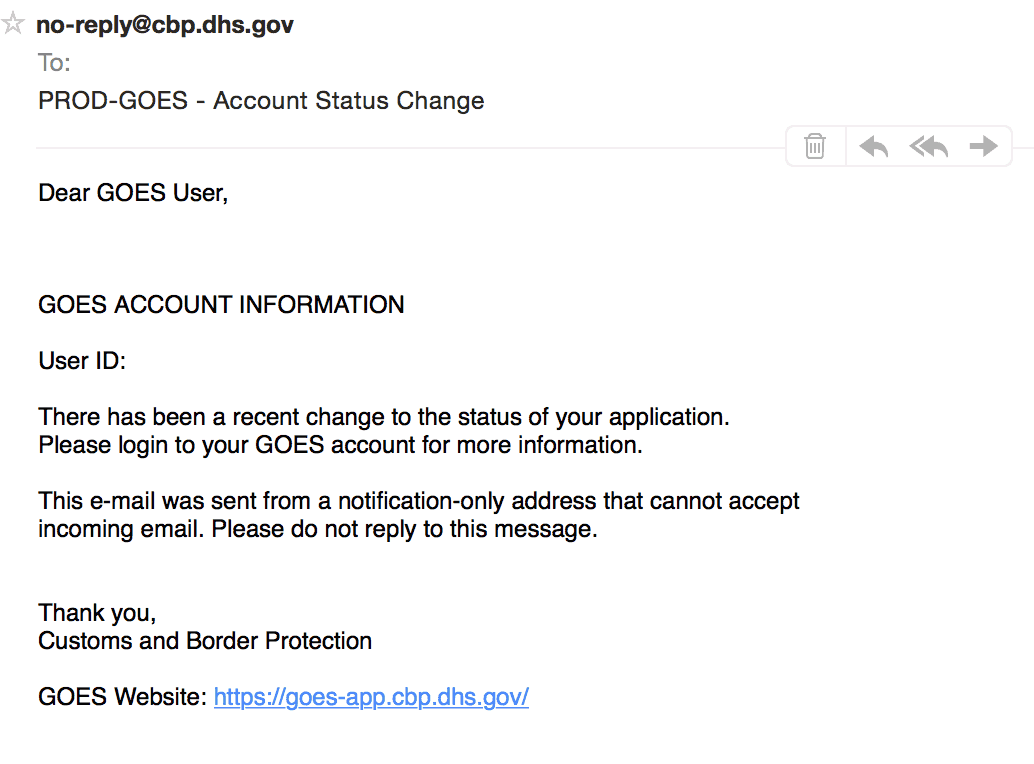This screenshot has height=764, width=1034.
Task: Click the "Thank you," closing line
Action: pos(97,613)
